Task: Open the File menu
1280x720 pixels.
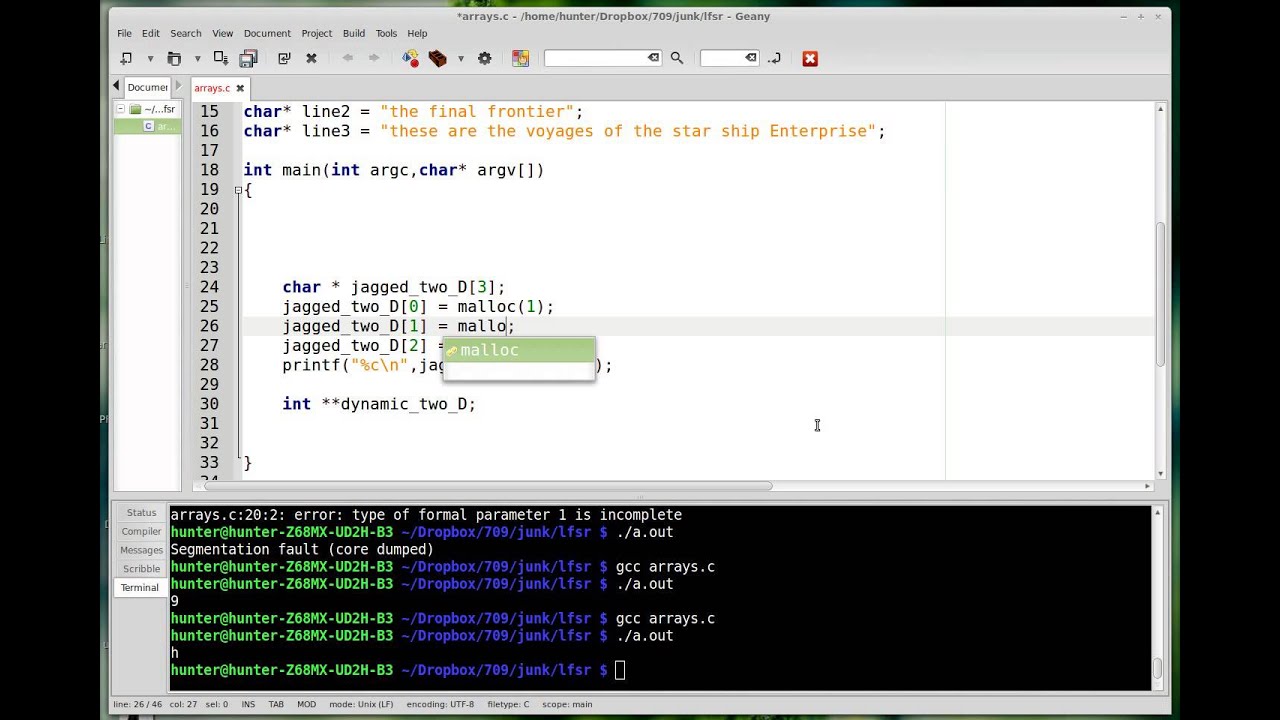Action: (124, 33)
